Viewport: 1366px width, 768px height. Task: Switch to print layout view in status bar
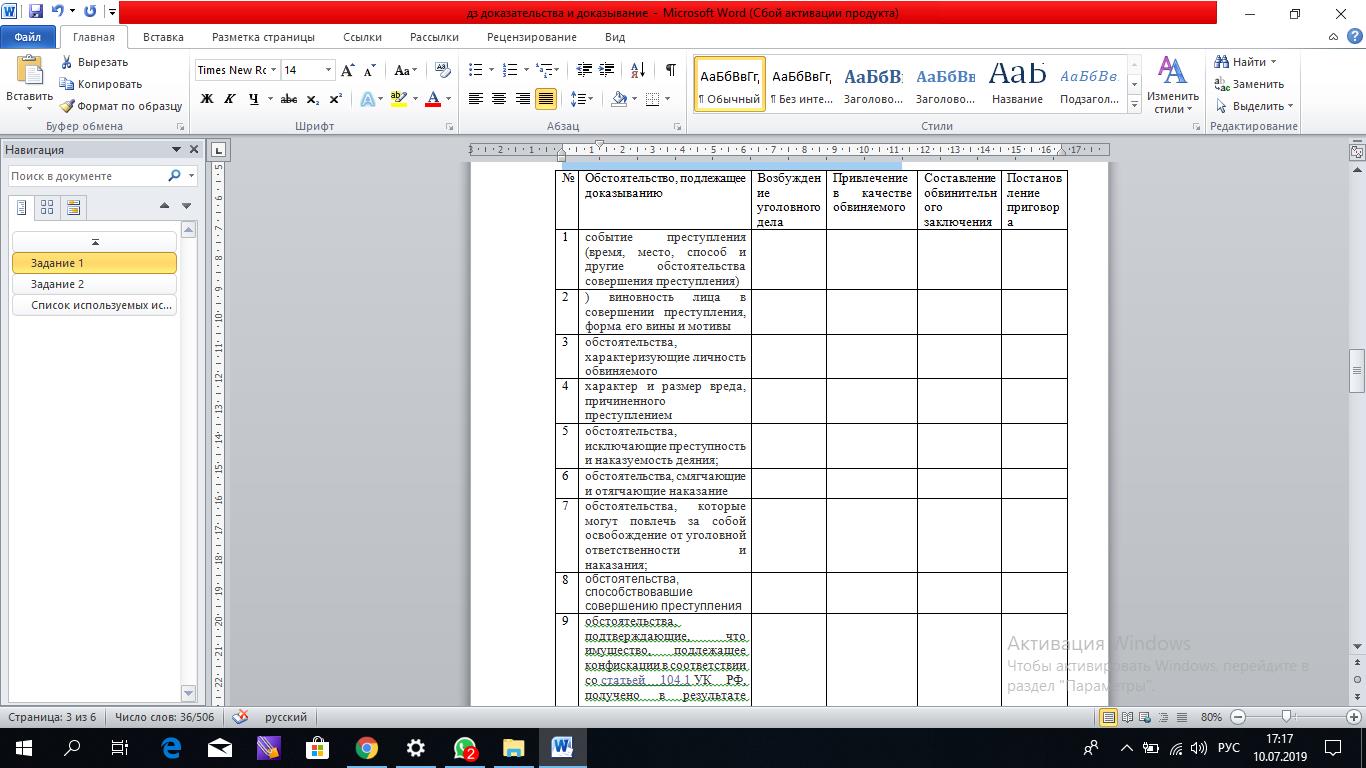point(1109,717)
